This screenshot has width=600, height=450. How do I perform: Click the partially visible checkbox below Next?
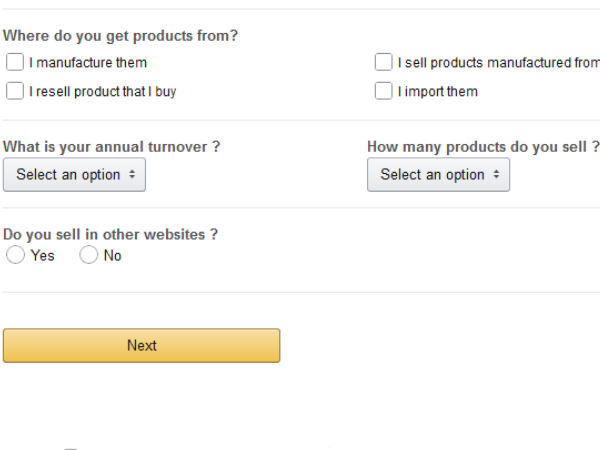click(71, 449)
